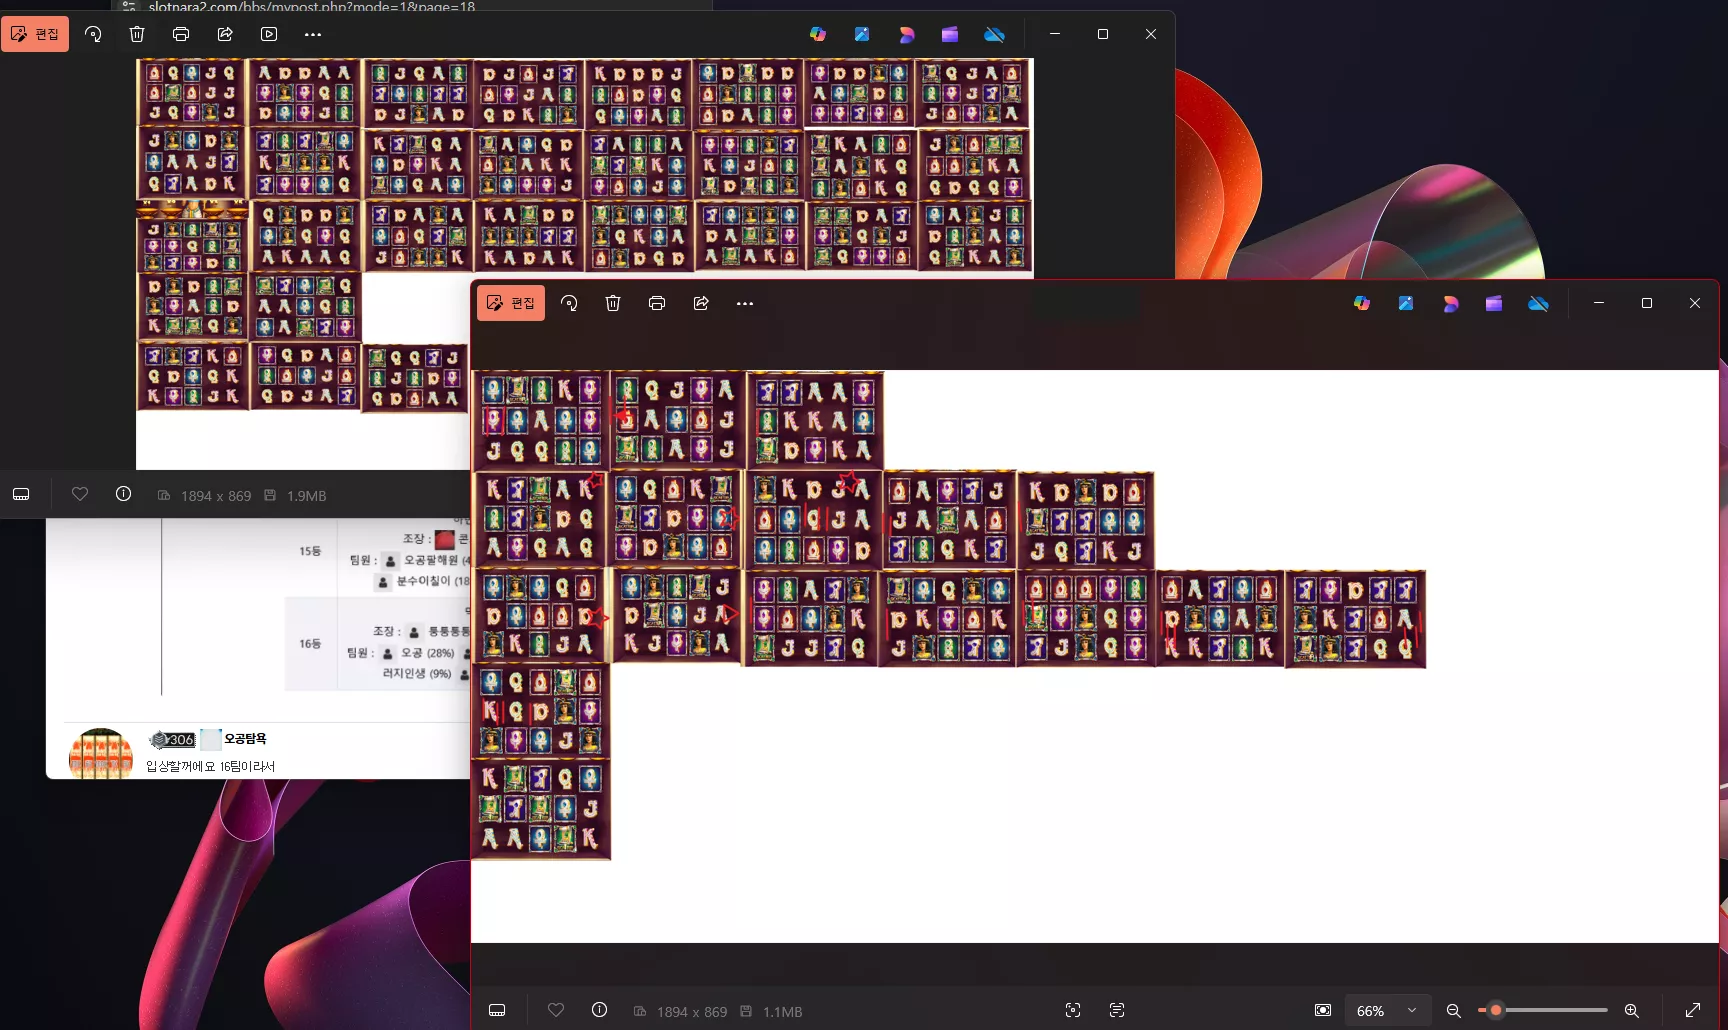Open the three-dot menu in the front Photos window
The height and width of the screenshot is (1030, 1728).
tap(745, 303)
